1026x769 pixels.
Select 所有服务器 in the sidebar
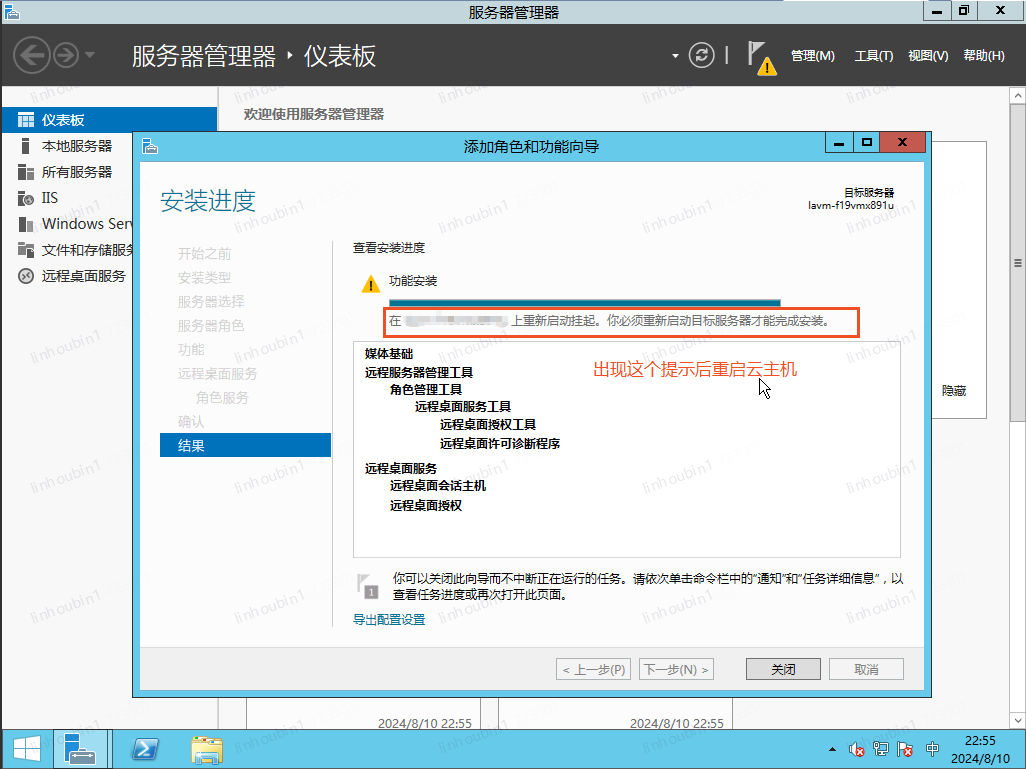pos(77,172)
